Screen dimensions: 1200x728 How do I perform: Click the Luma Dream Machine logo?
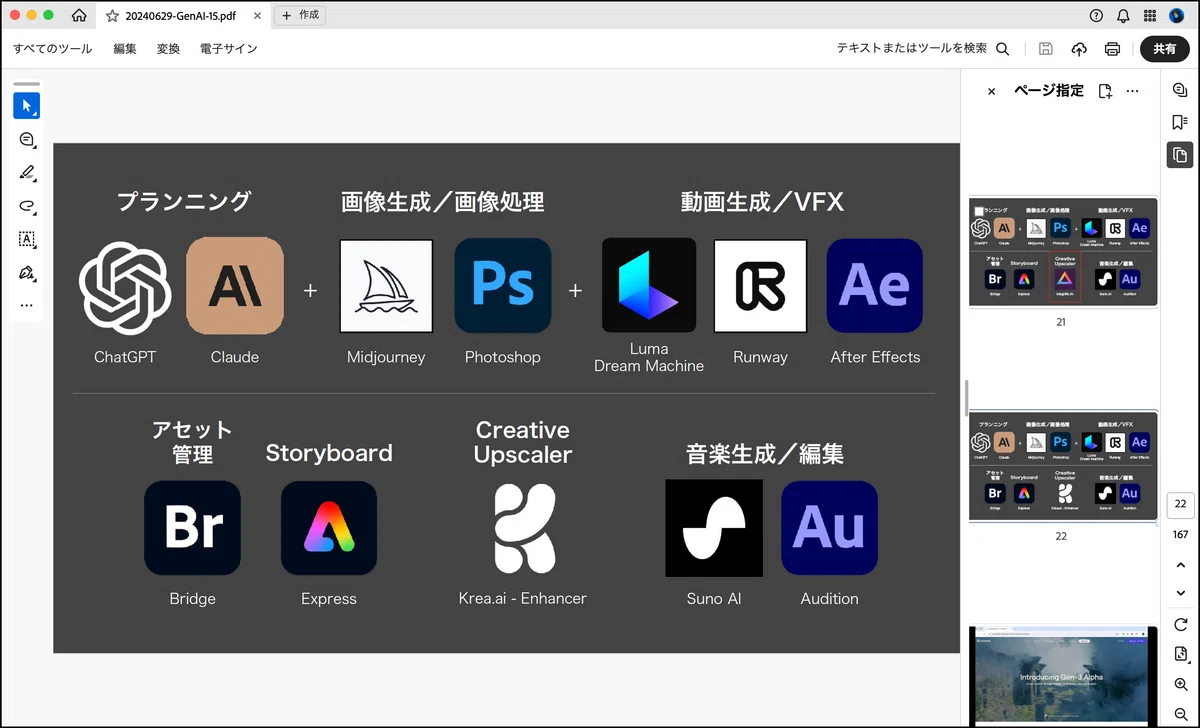pos(649,286)
